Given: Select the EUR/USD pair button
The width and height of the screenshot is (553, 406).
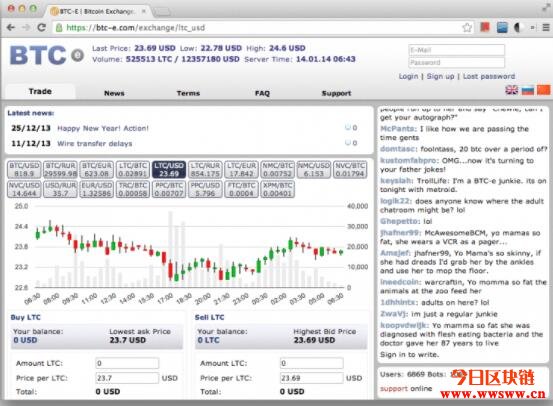Looking at the screenshot, I should tap(97, 189).
